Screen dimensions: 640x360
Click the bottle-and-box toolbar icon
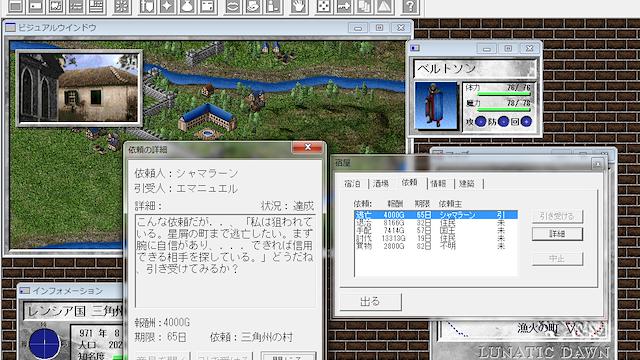pos(273,6)
